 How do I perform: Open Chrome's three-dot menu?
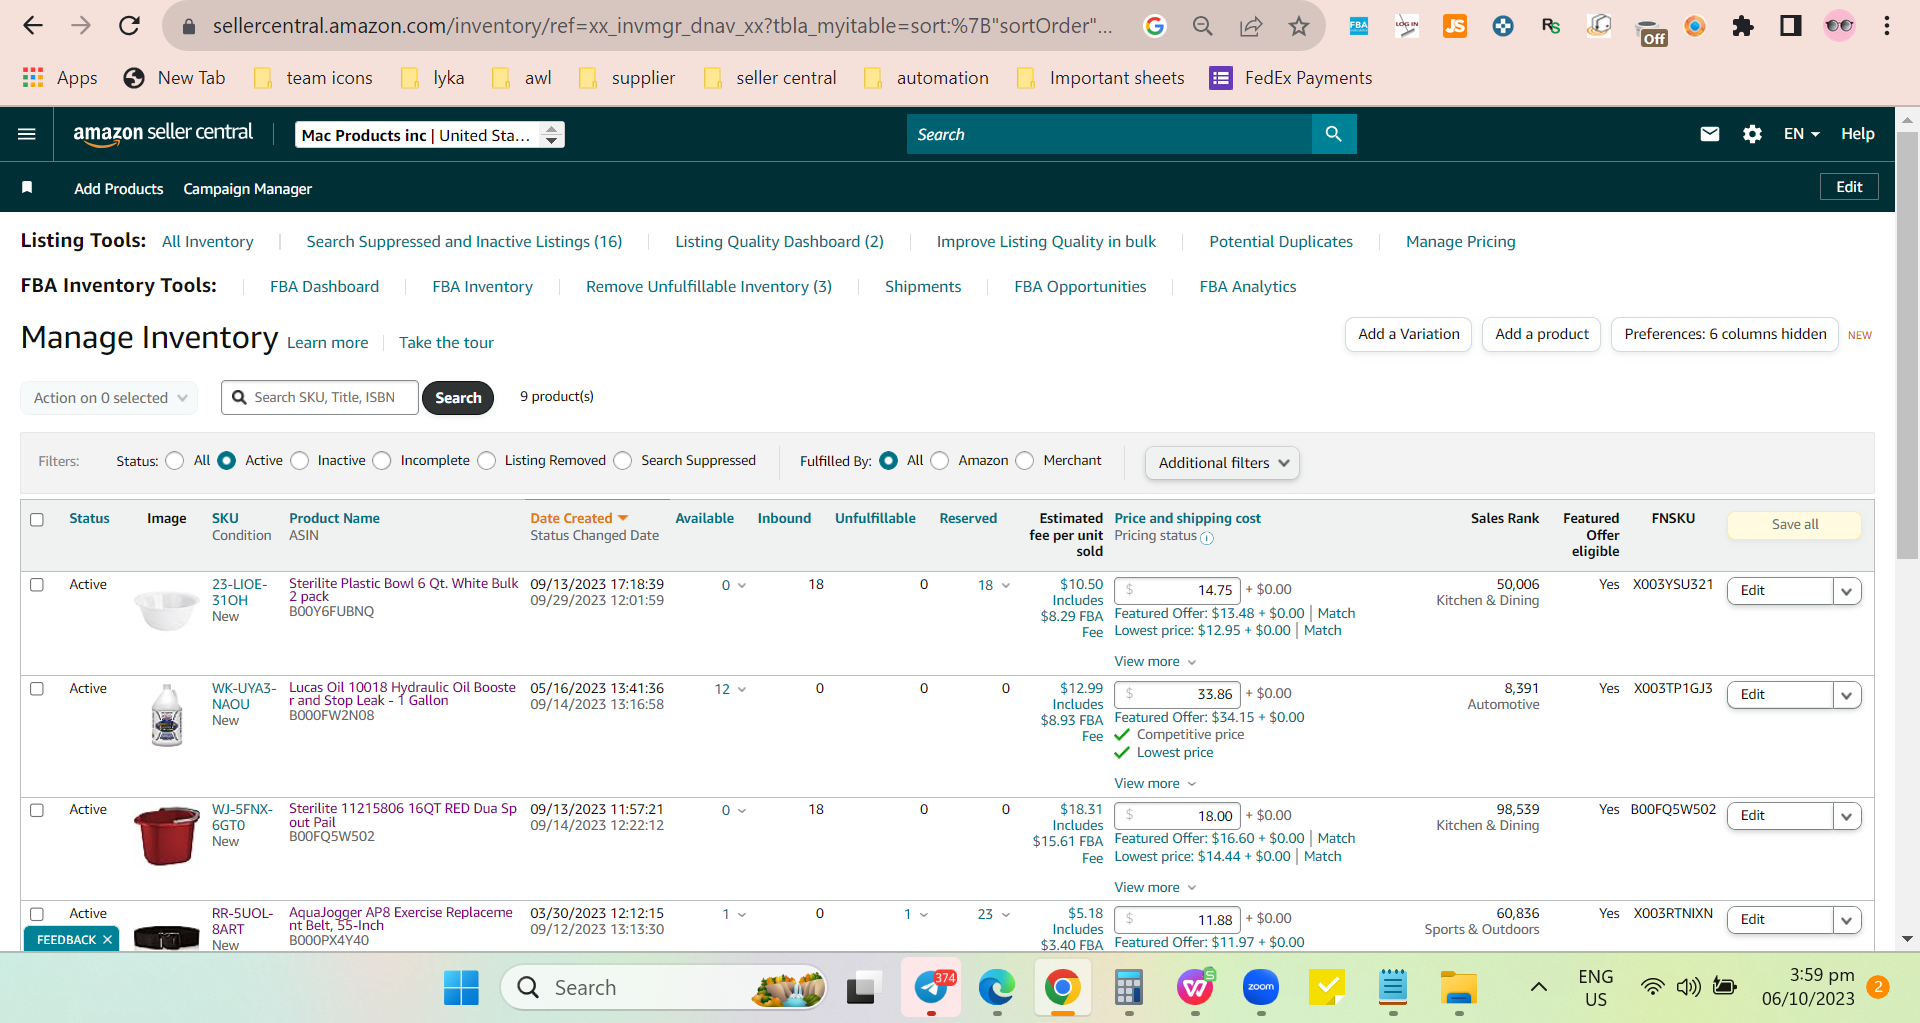pyautogui.click(x=1887, y=26)
